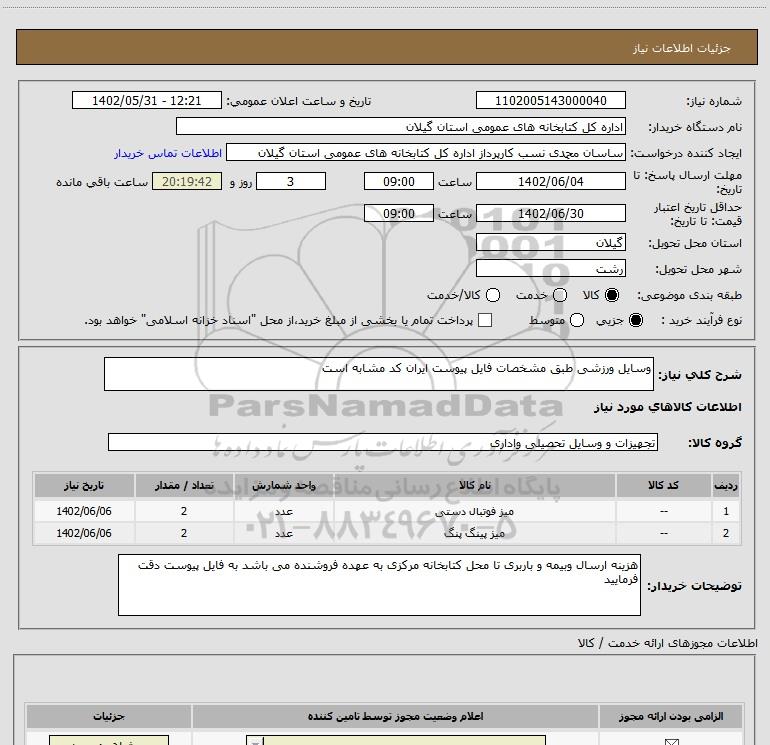Viewport: 770px width, 745px height.
Task: Click the اطلاعات مجوزهای ارائه خدمت / کالا heading
Action: tap(668, 643)
